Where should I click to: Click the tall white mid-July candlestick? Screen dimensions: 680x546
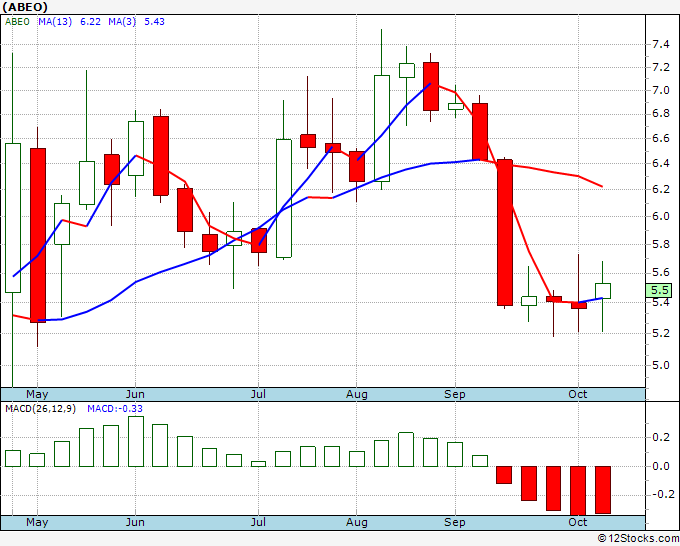[284, 198]
